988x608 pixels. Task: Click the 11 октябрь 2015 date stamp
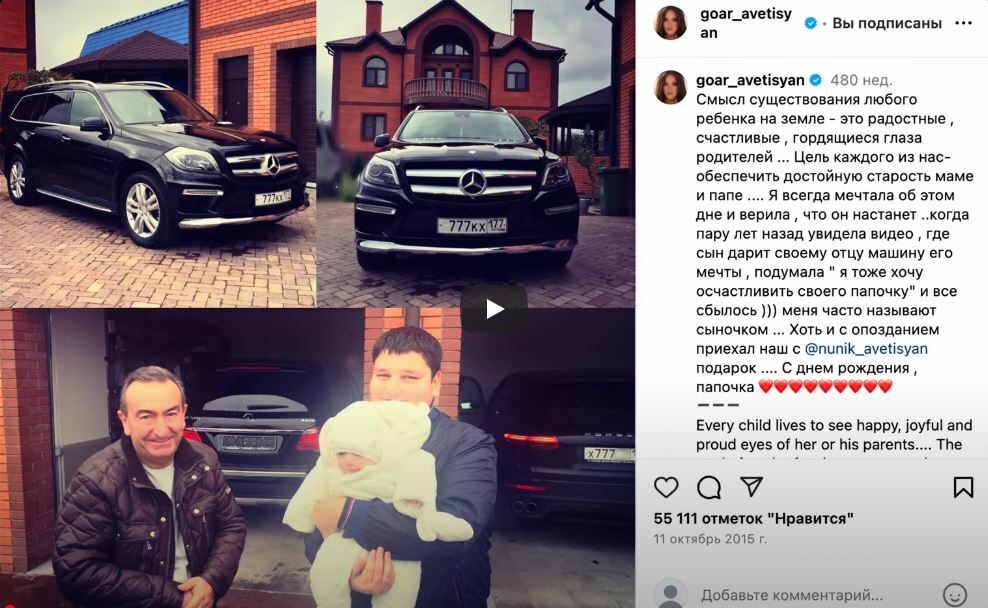pyautogui.click(x=710, y=539)
